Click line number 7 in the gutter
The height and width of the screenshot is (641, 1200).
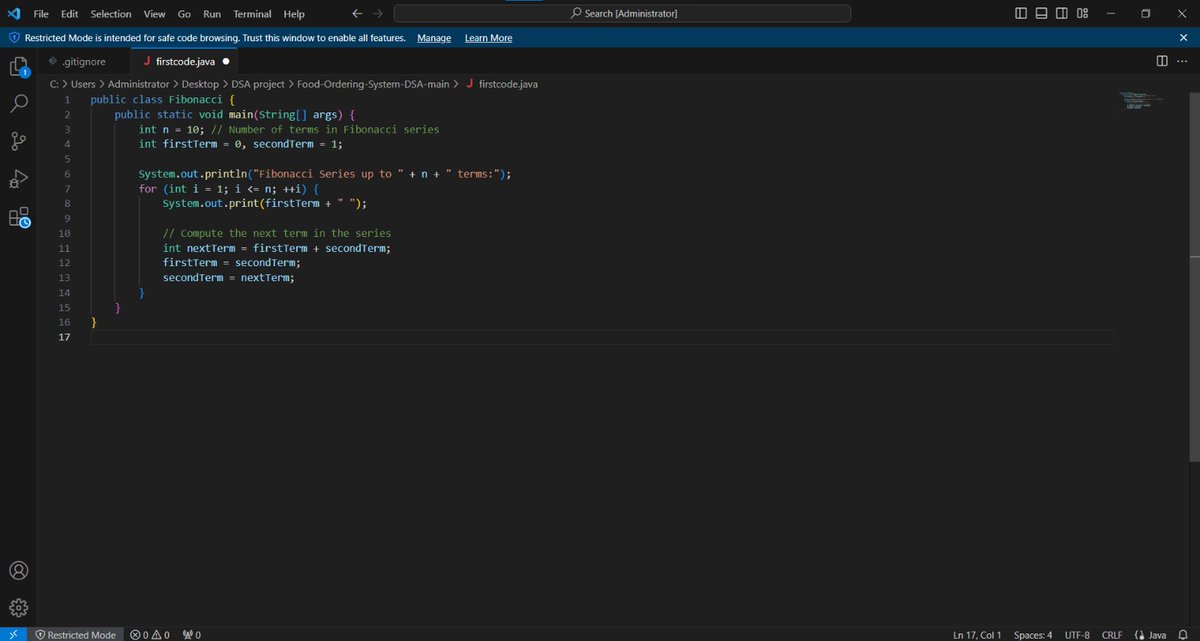(66, 189)
